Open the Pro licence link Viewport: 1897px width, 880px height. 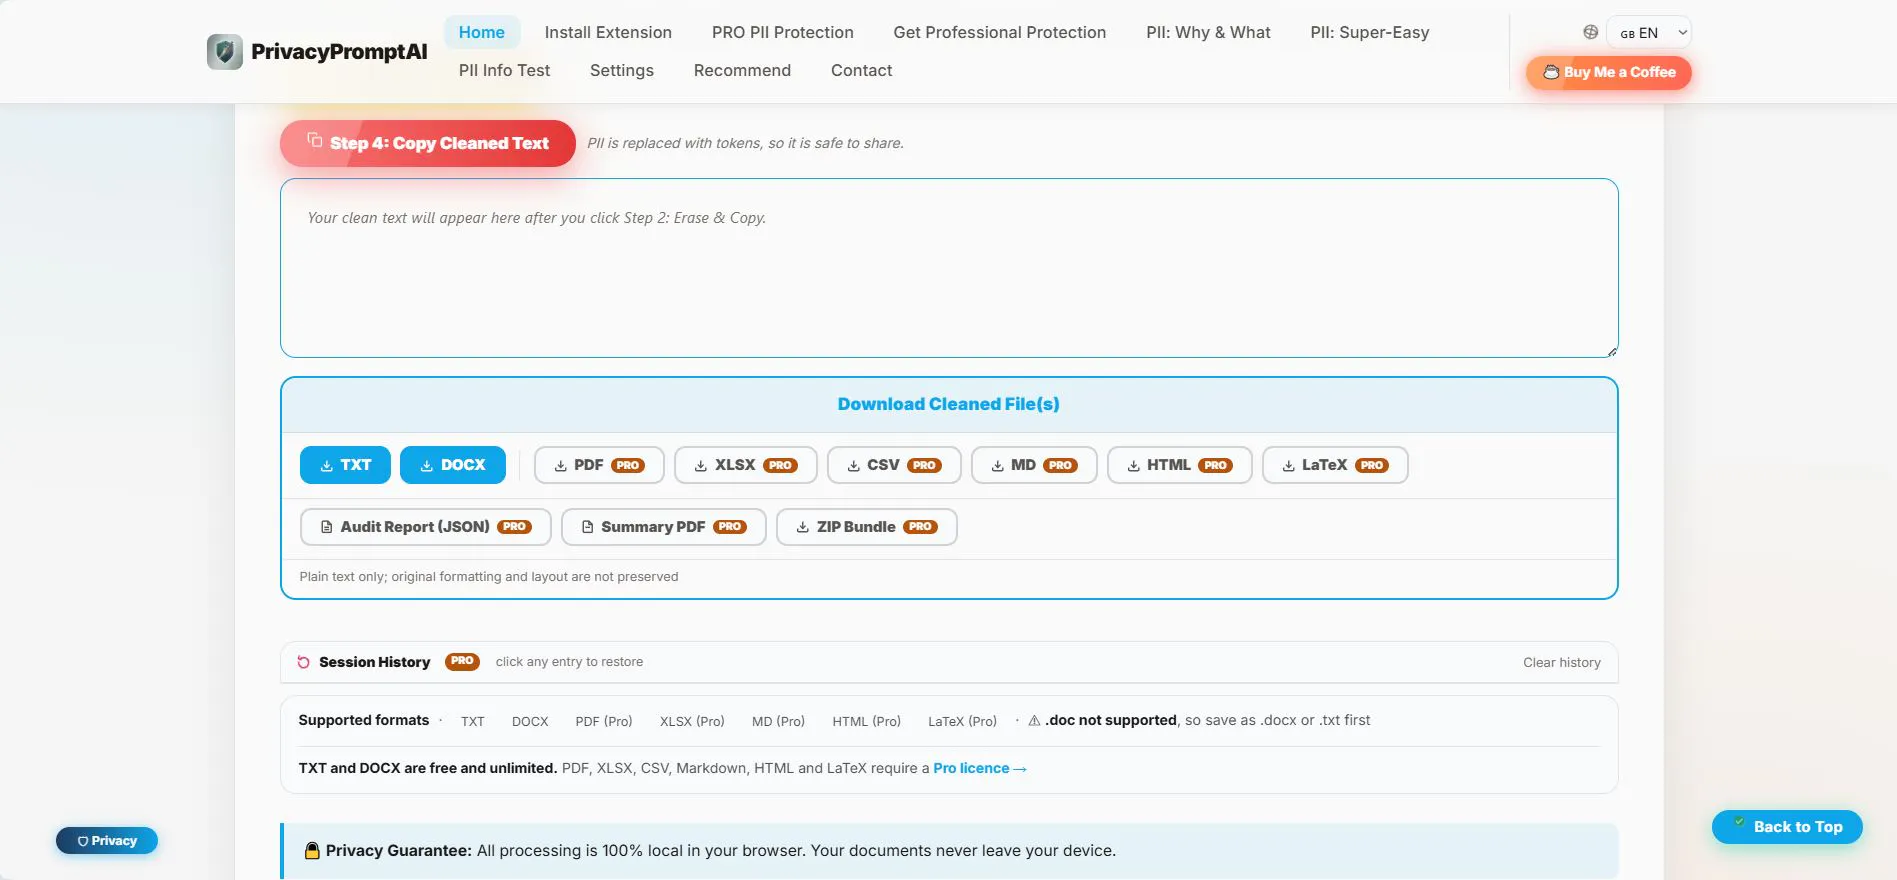[x=979, y=768]
